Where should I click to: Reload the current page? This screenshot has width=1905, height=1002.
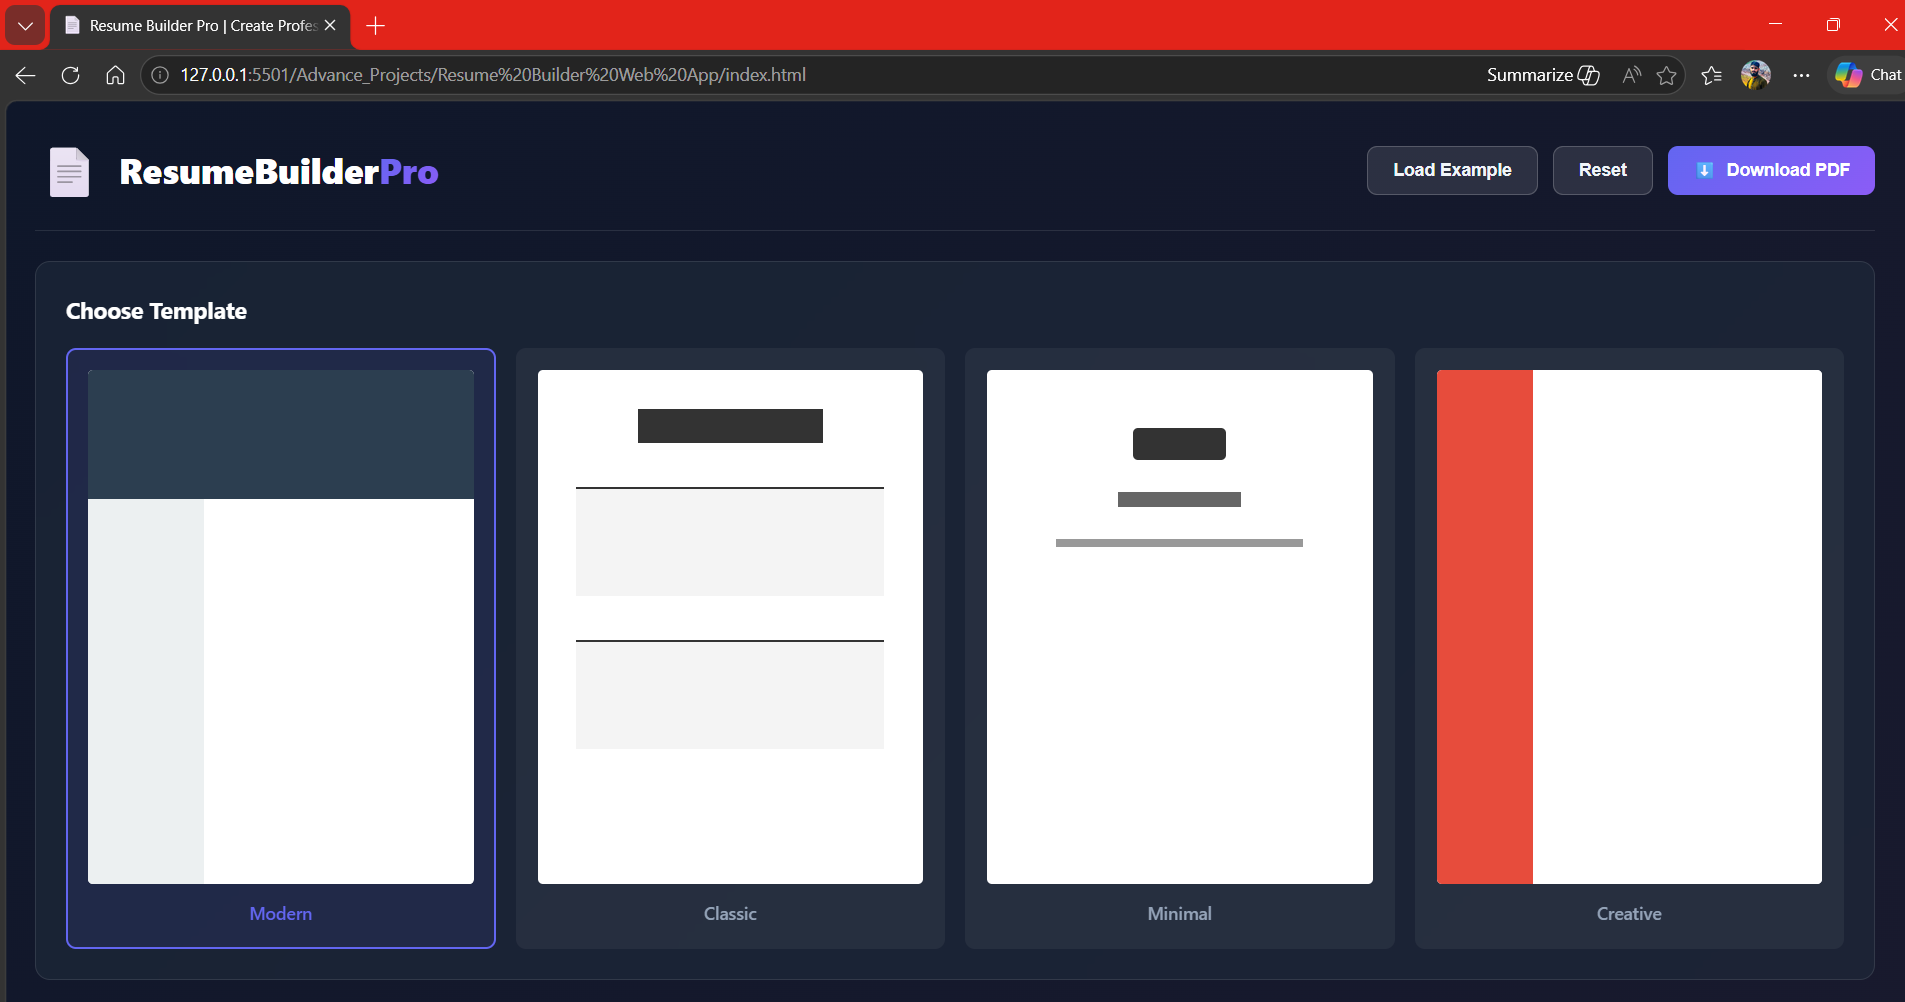click(70, 75)
